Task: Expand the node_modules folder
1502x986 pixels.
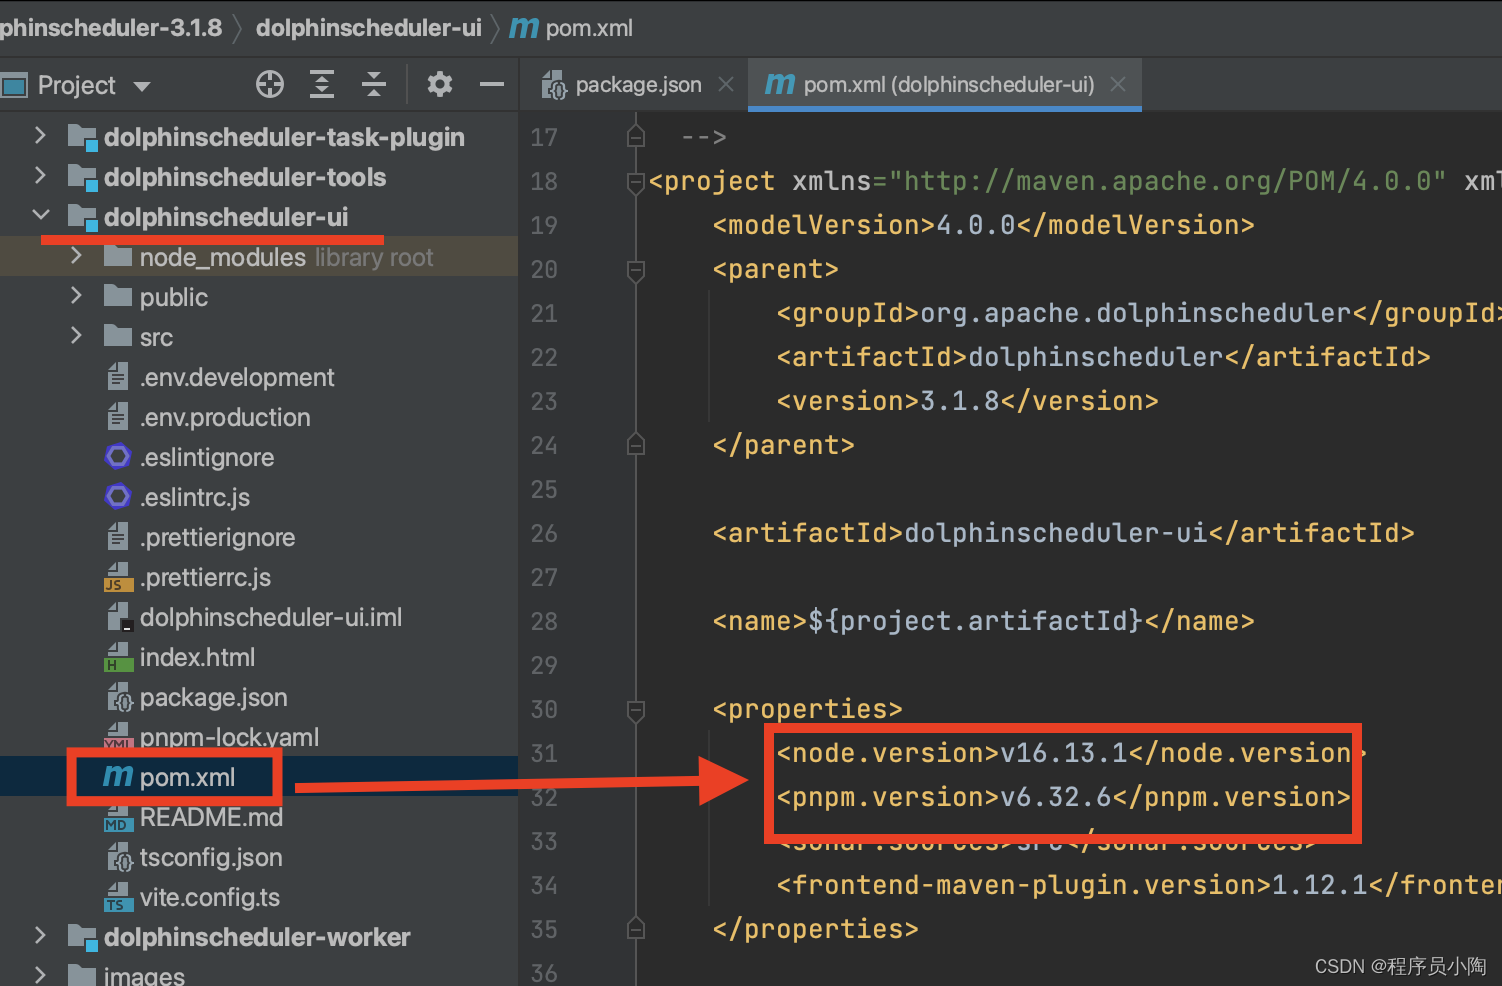Action: (76, 256)
